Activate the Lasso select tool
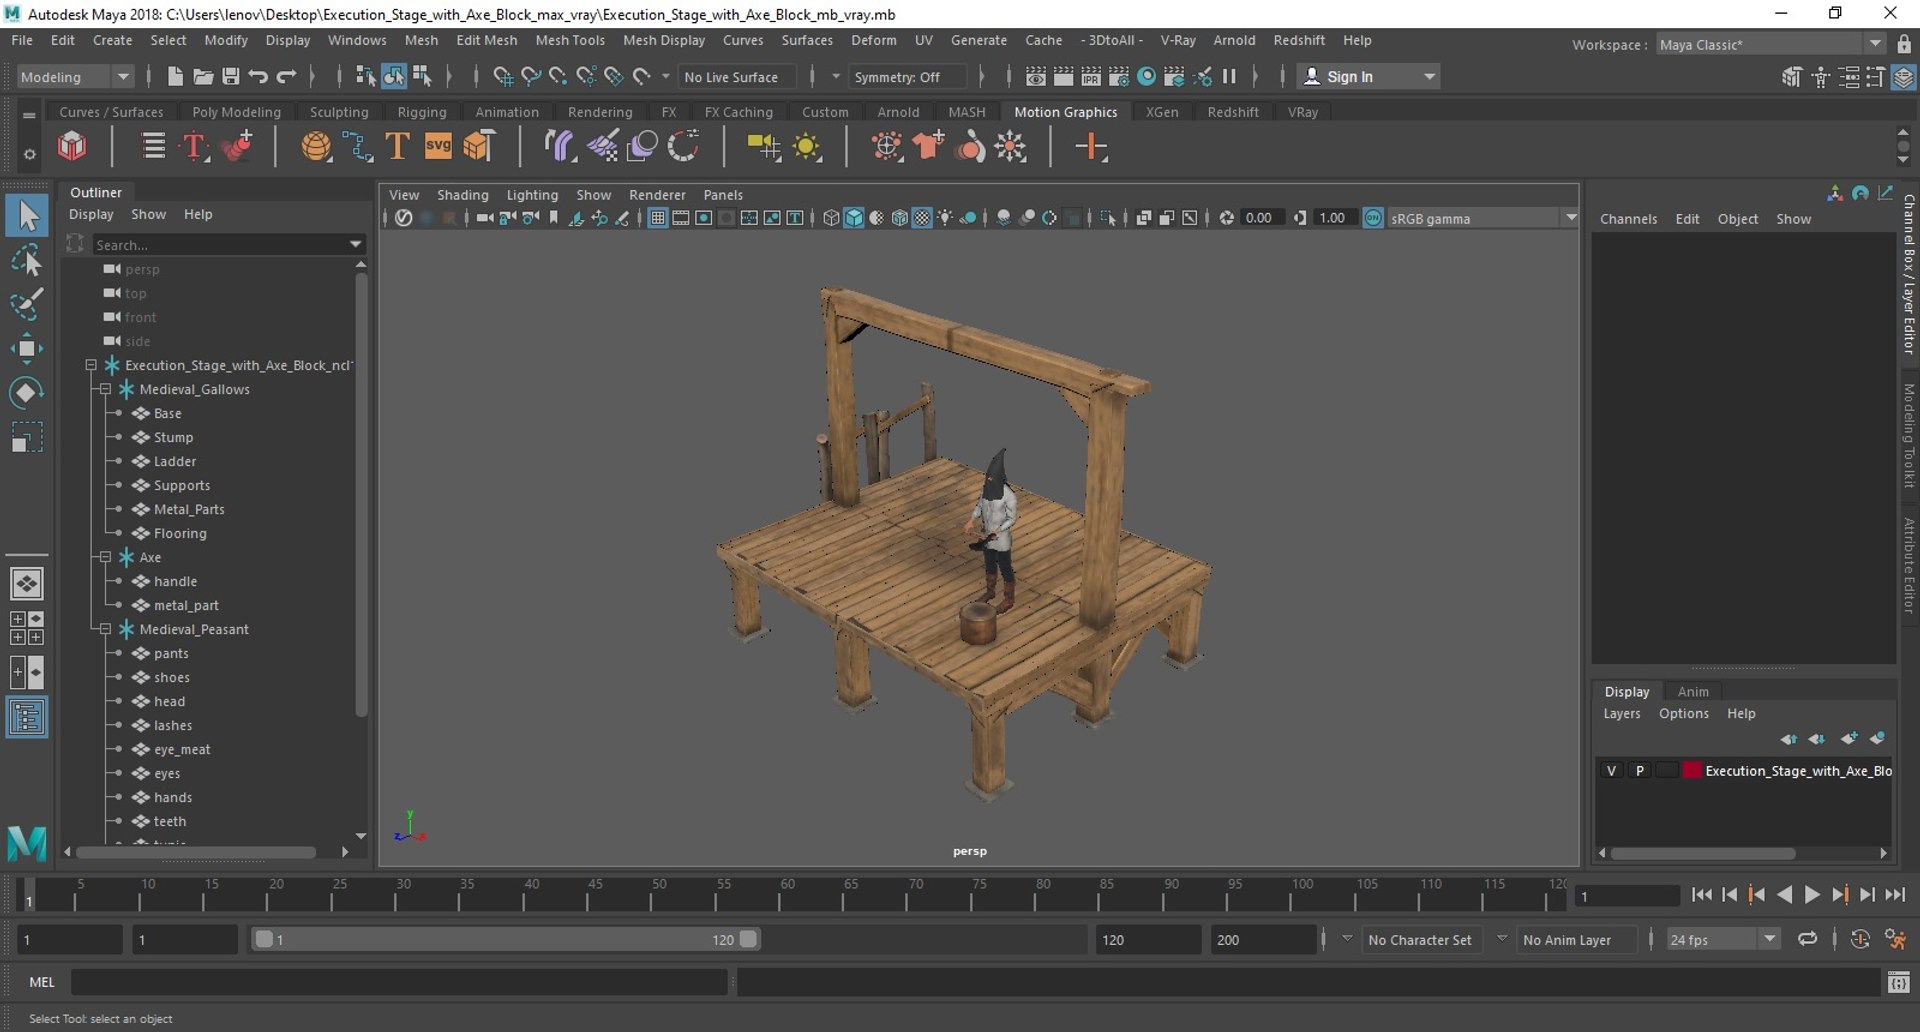 [27, 260]
